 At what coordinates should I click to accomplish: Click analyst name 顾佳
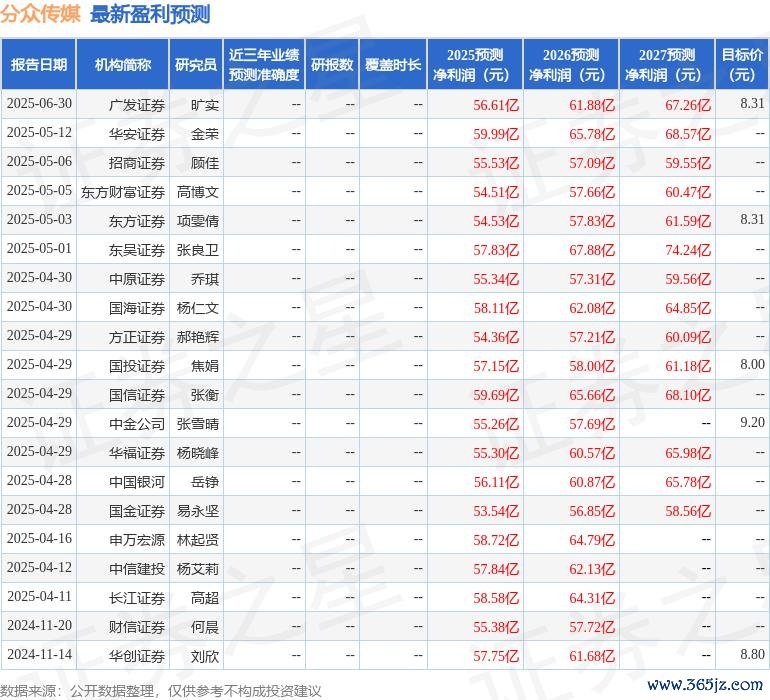click(x=205, y=163)
